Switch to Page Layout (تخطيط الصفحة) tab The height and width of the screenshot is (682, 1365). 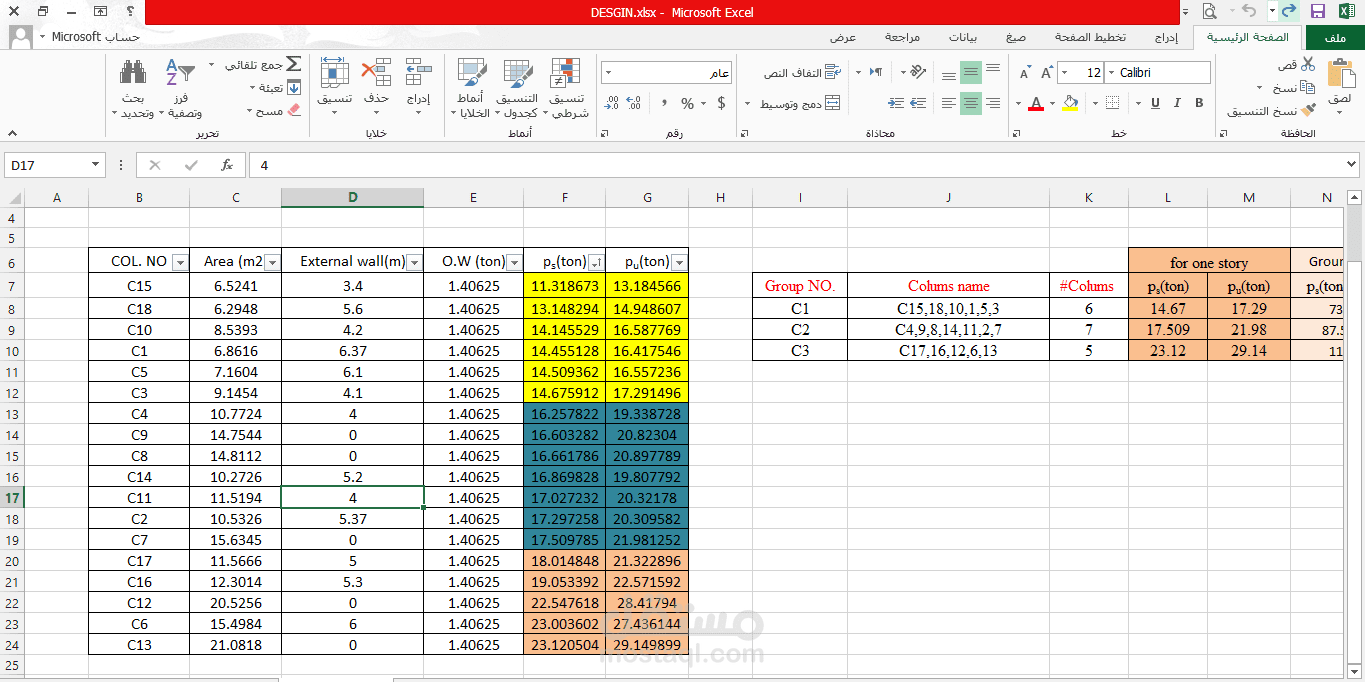pos(1090,37)
